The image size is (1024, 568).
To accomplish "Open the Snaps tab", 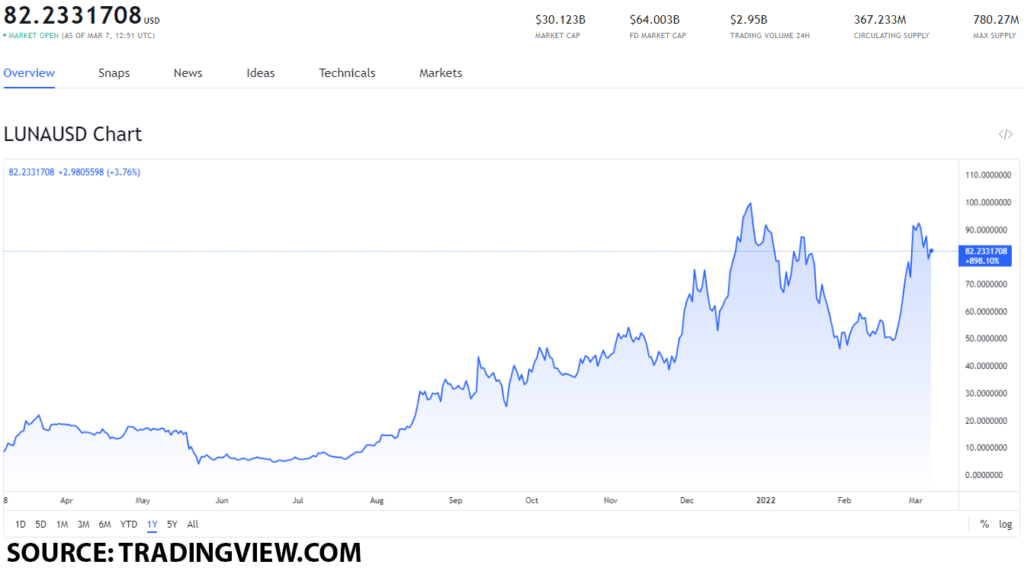I will click(x=114, y=73).
